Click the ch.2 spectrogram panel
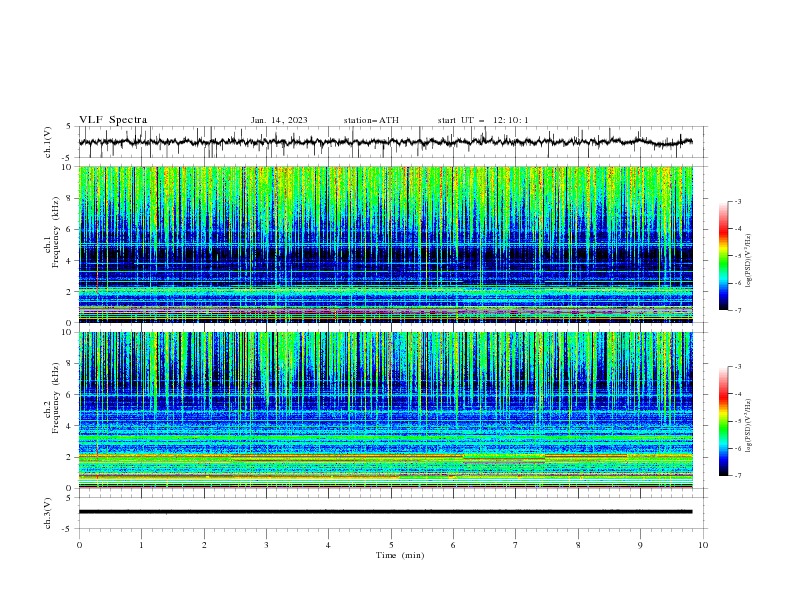Viewport: 792px width, 612px height. point(385,410)
